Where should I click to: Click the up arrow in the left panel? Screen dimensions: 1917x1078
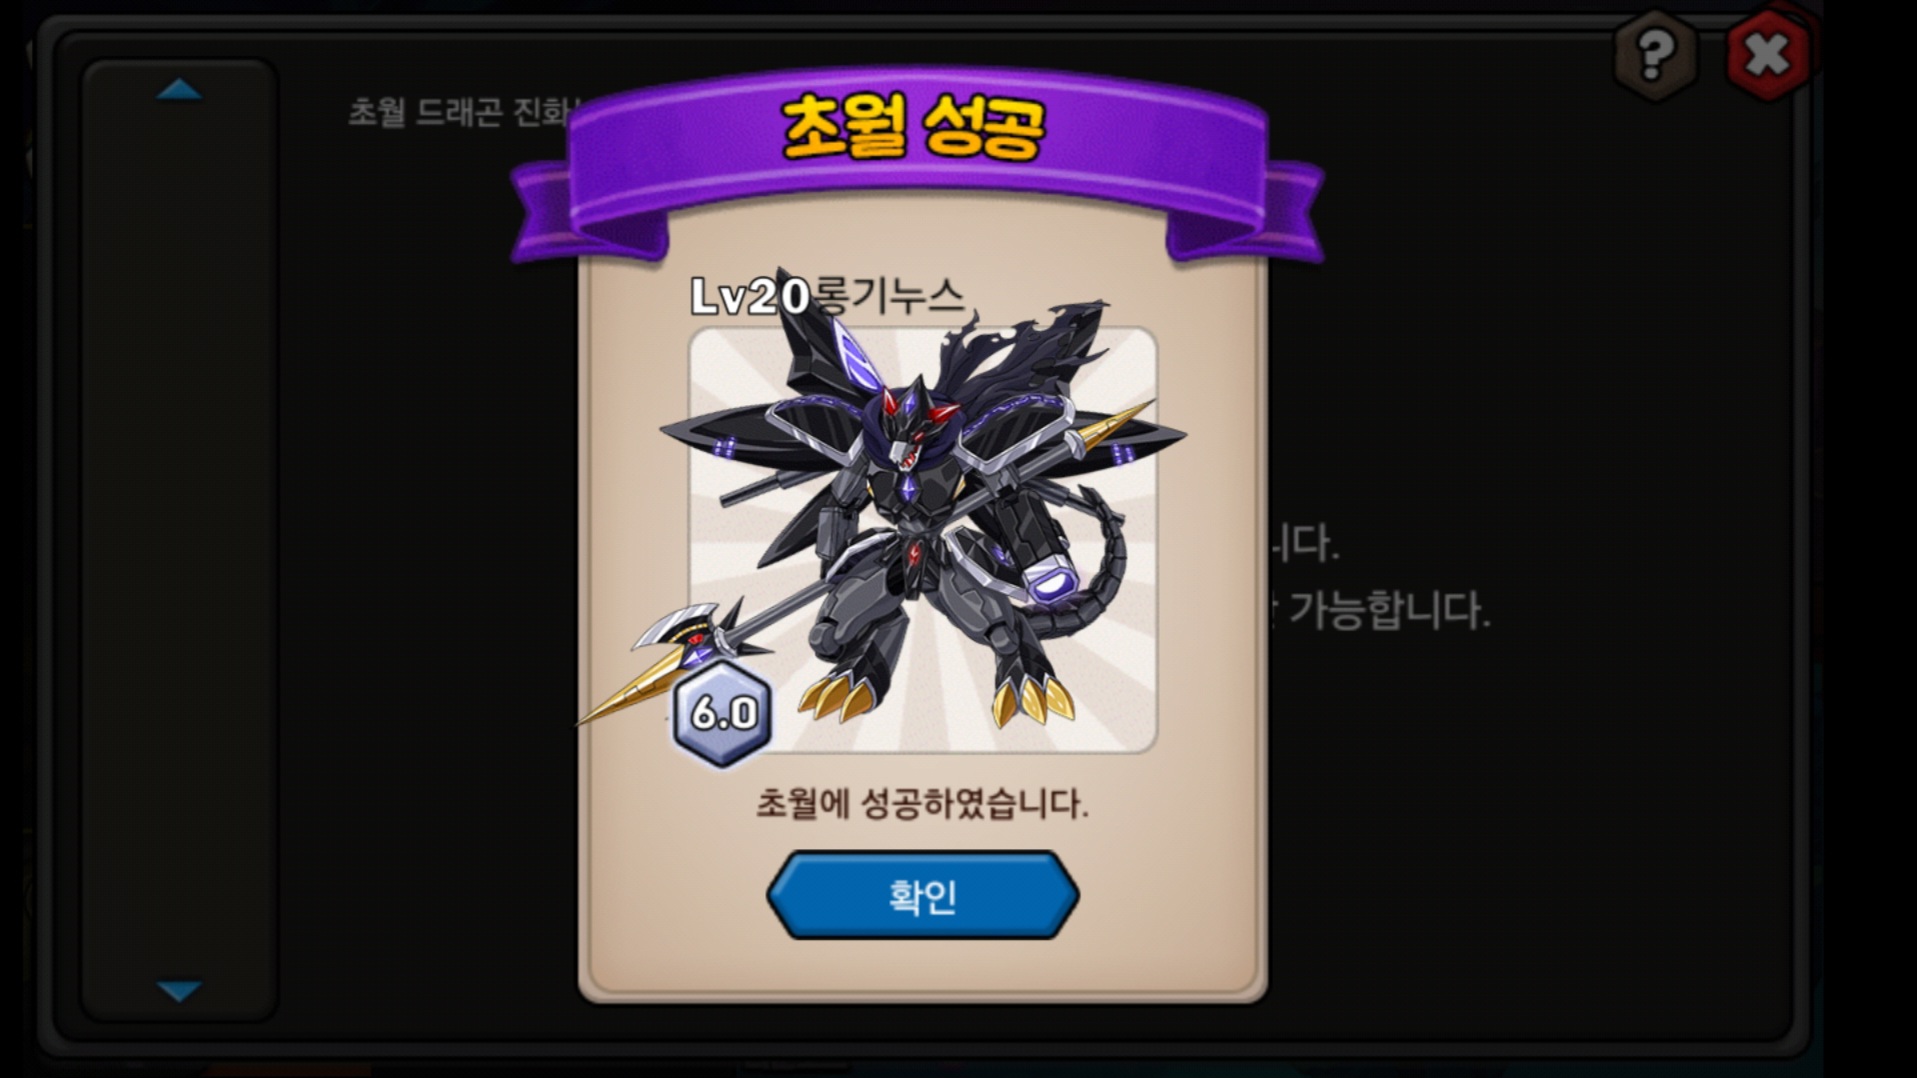[179, 90]
